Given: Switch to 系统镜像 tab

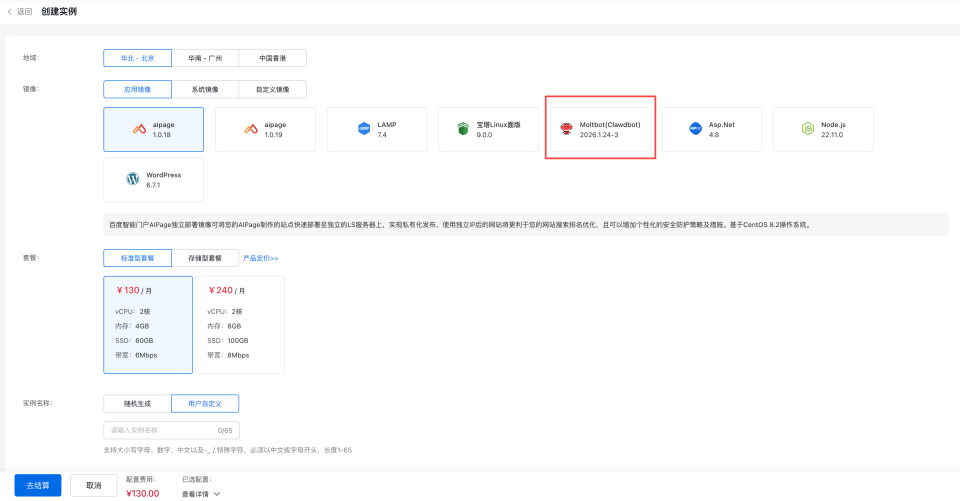Looking at the screenshot, I should [205, 89].
